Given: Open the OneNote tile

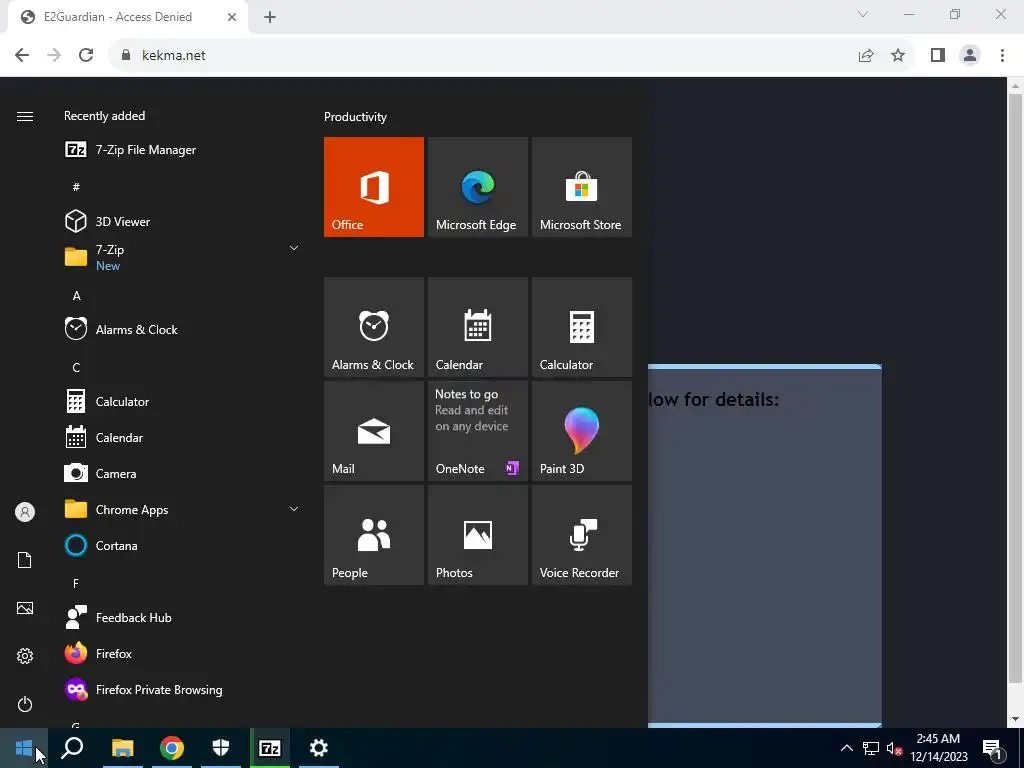Looking at the screenshot, I should [x=477, y=431].
